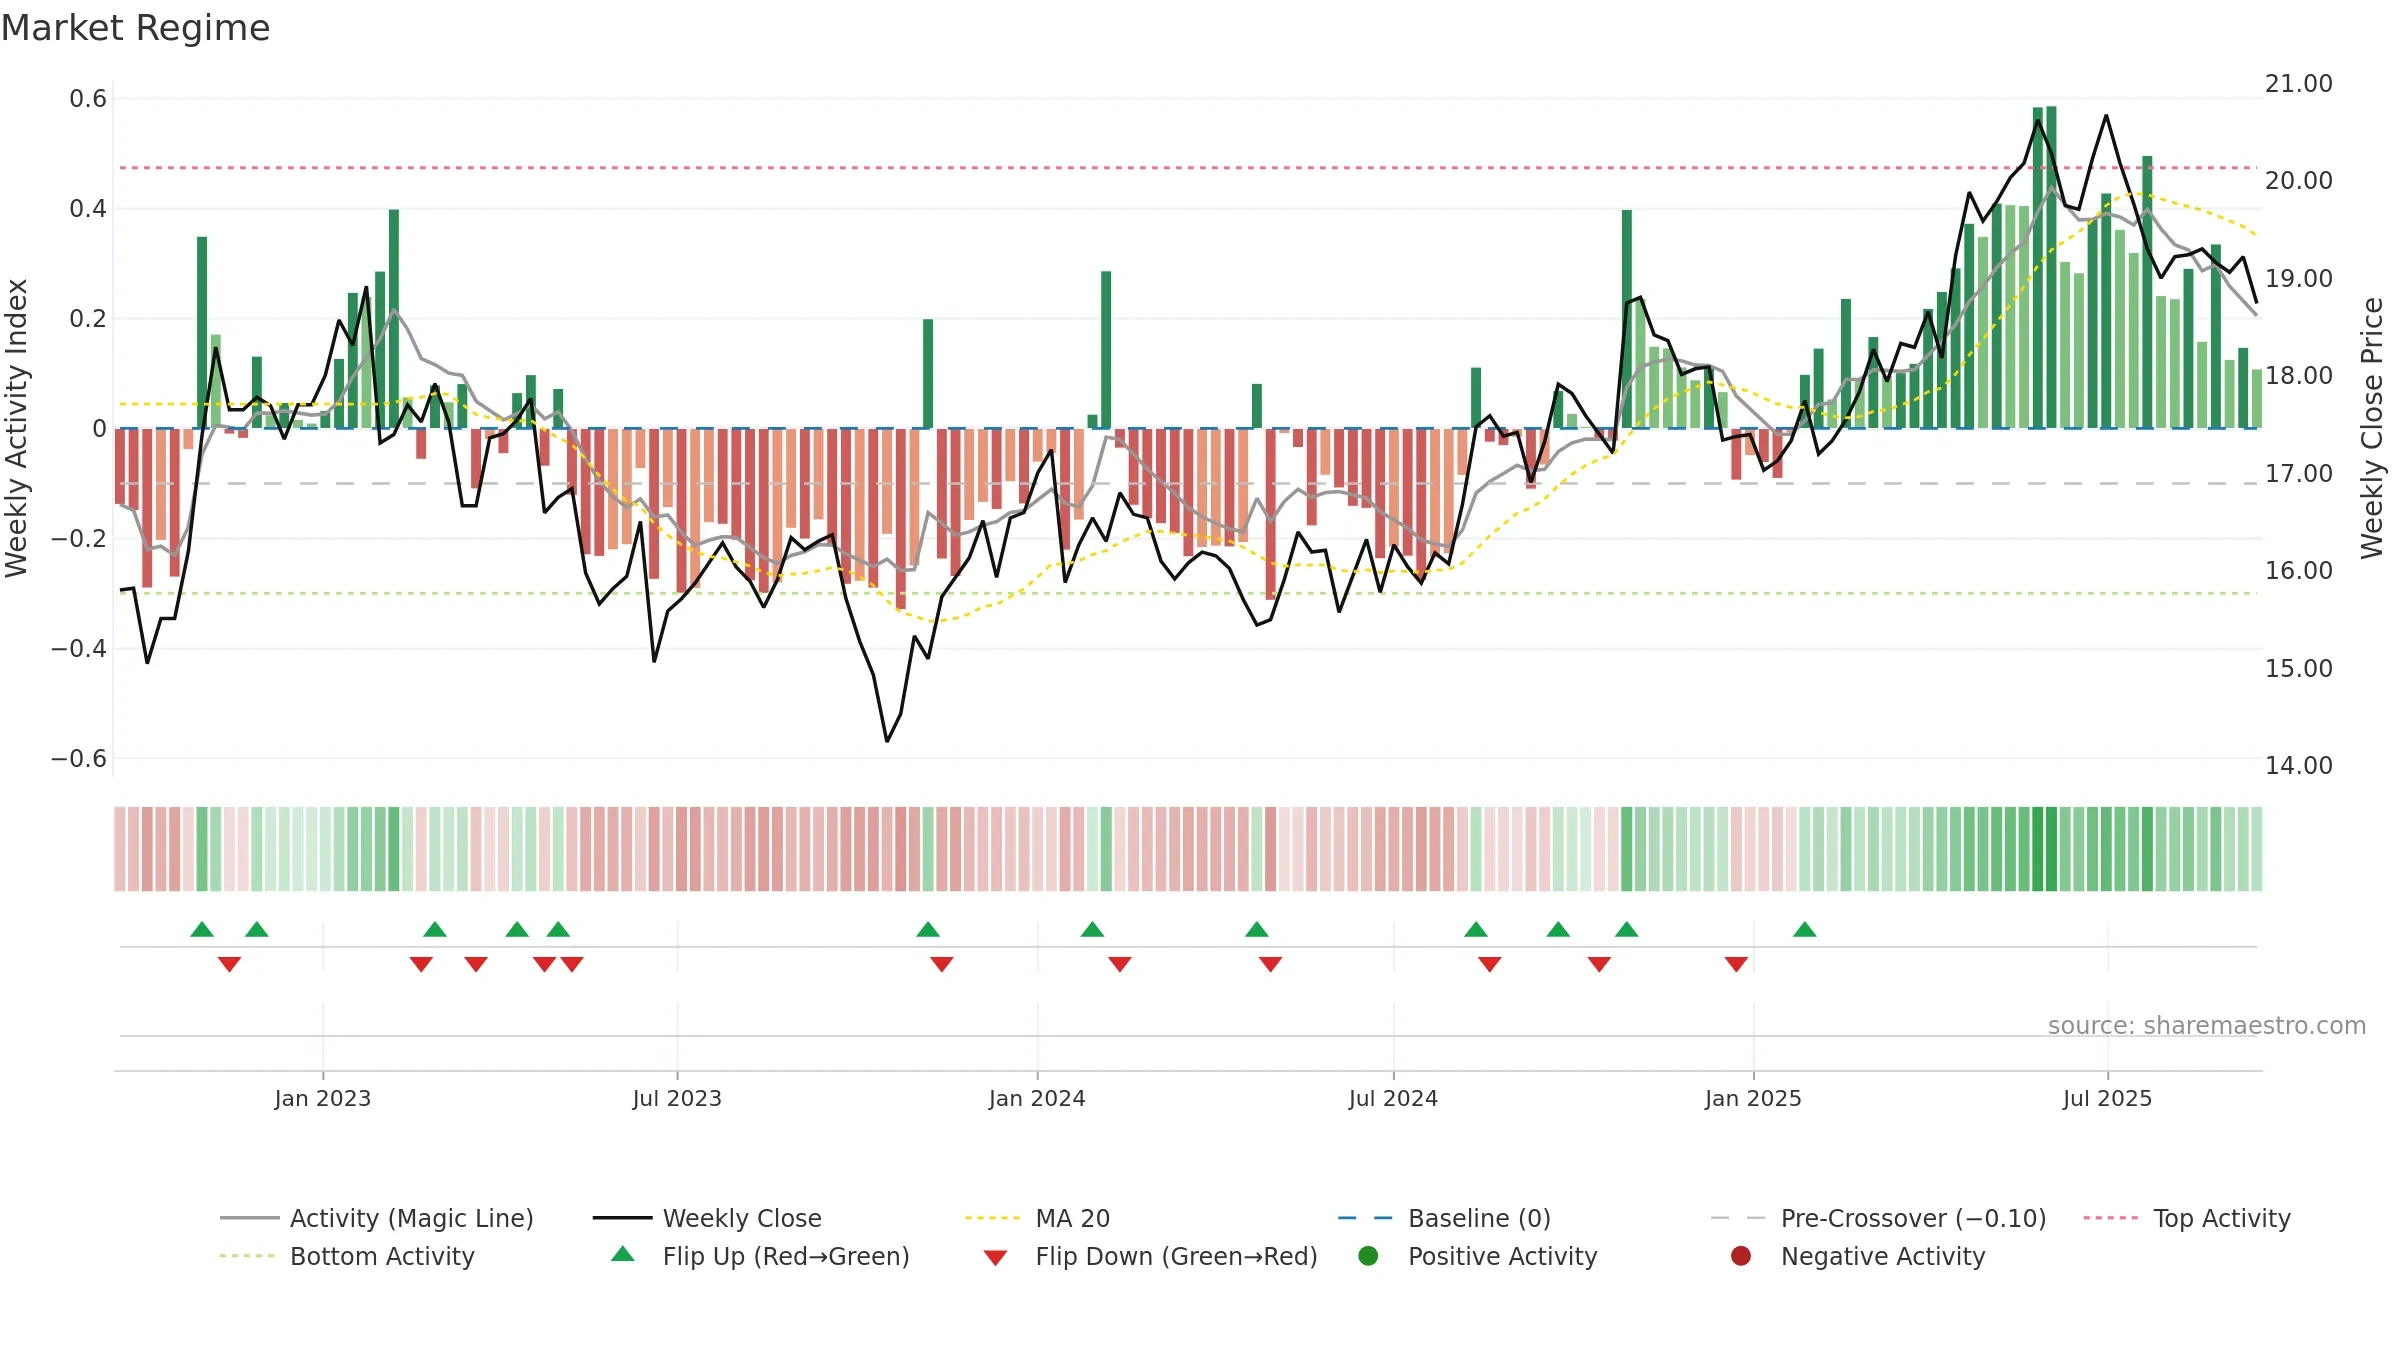Click the Jul 2025 x-axis label
Image resolution: width=2400 pixels, height=1350 pixels.
pos(2107,1098)
